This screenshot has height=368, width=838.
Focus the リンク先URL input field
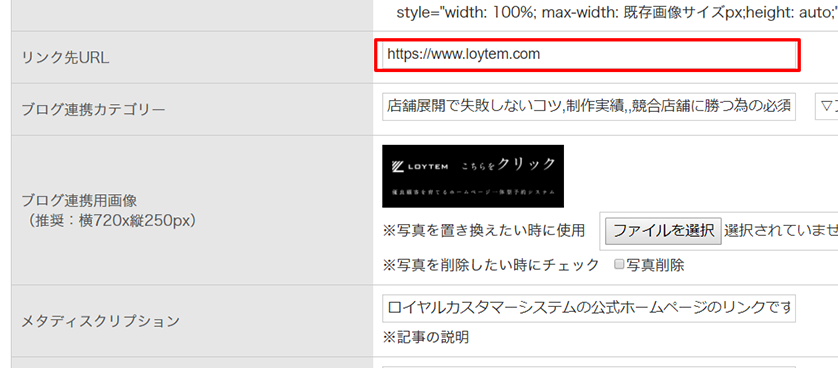(x=589, y=54)
